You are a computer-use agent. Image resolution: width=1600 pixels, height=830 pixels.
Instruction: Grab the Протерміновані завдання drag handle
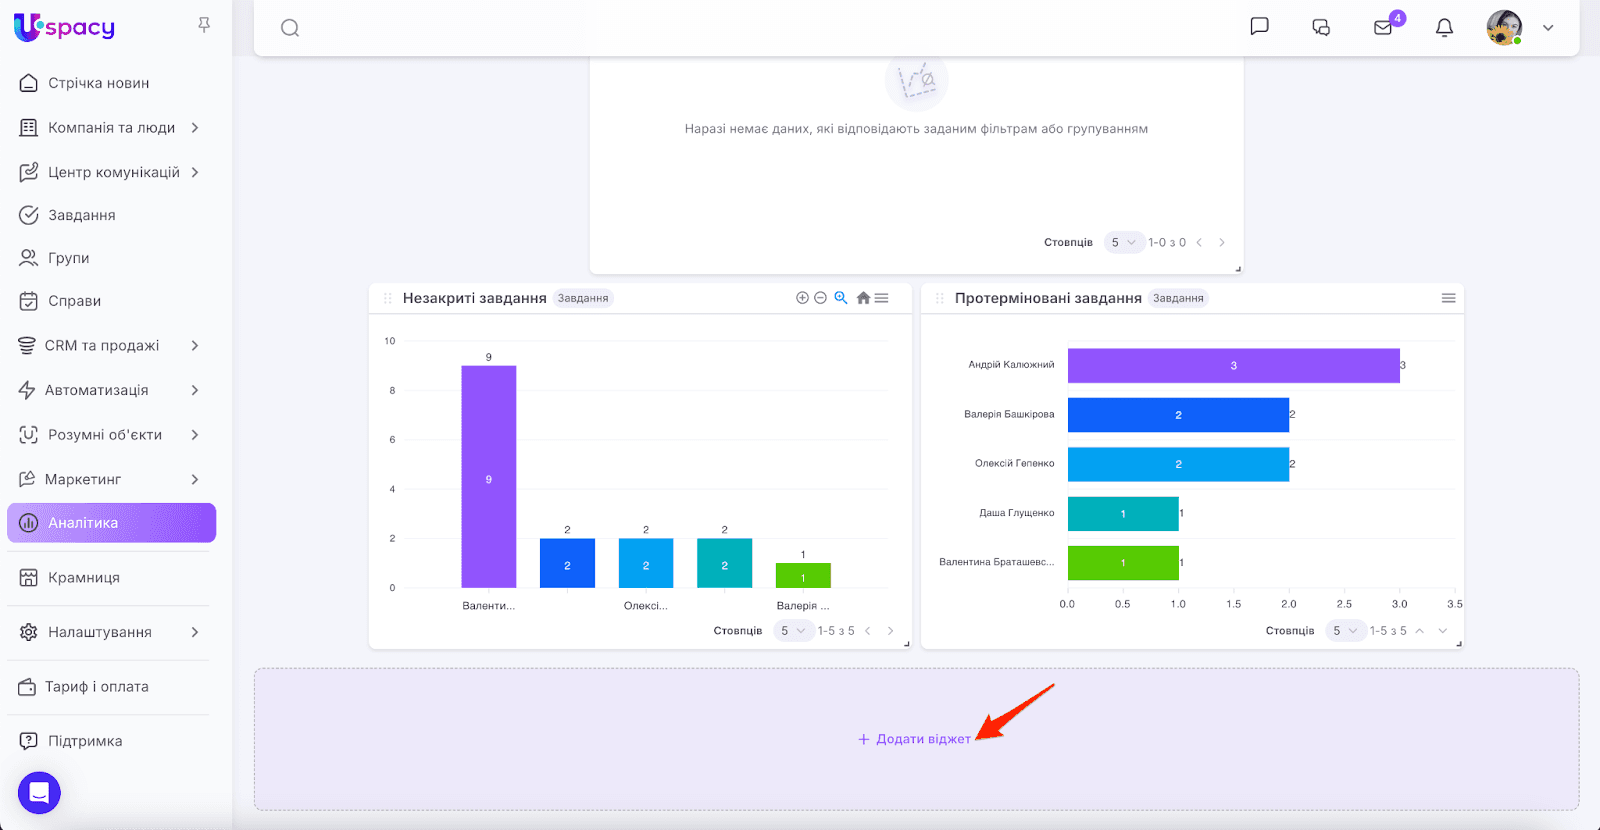940,298
